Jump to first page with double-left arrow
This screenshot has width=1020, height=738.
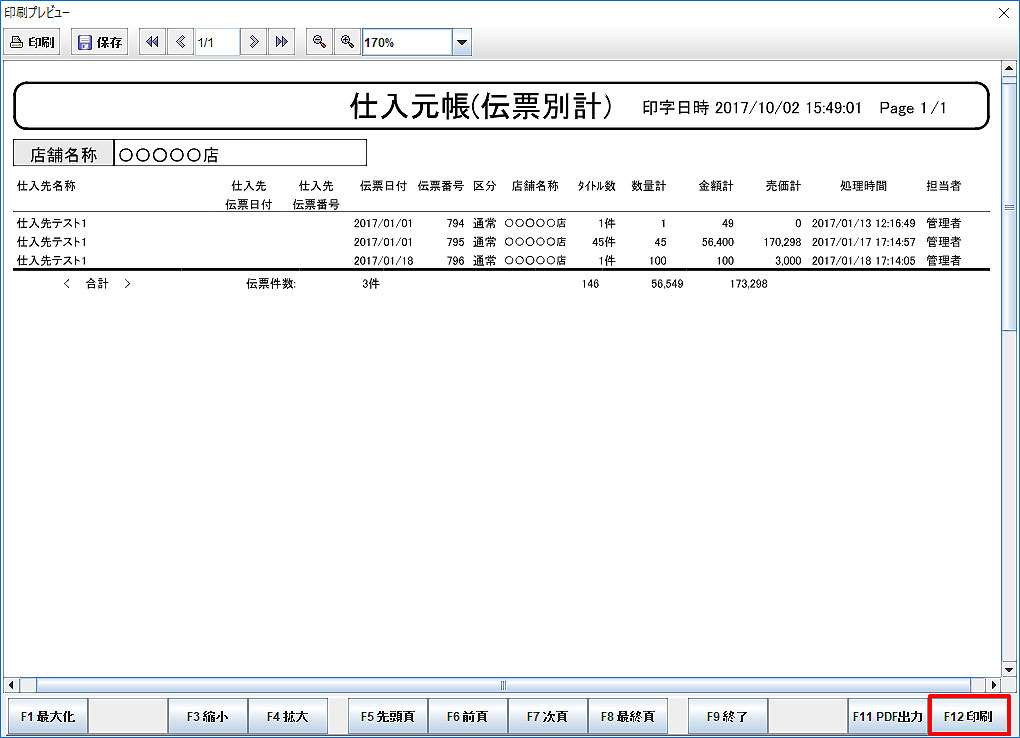pyautogui.click(x=152, y=42)
